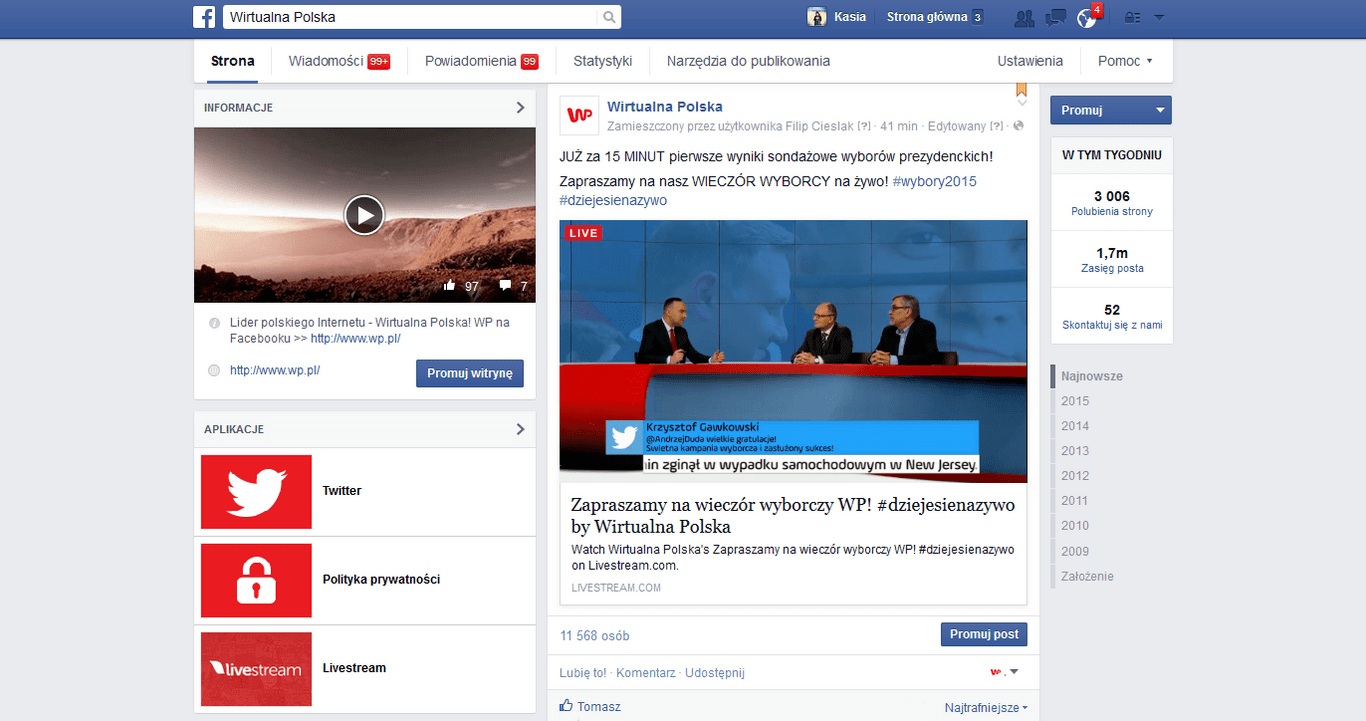Click the search magnifier icon

pyautogui.click(x=608, y=17)
